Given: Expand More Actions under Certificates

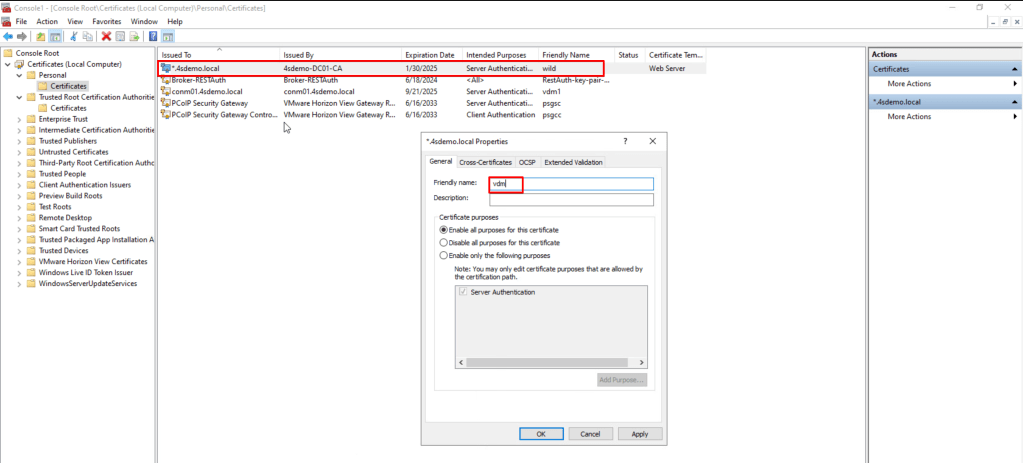Looking at the screenshot, I should (x=909, y=84).
